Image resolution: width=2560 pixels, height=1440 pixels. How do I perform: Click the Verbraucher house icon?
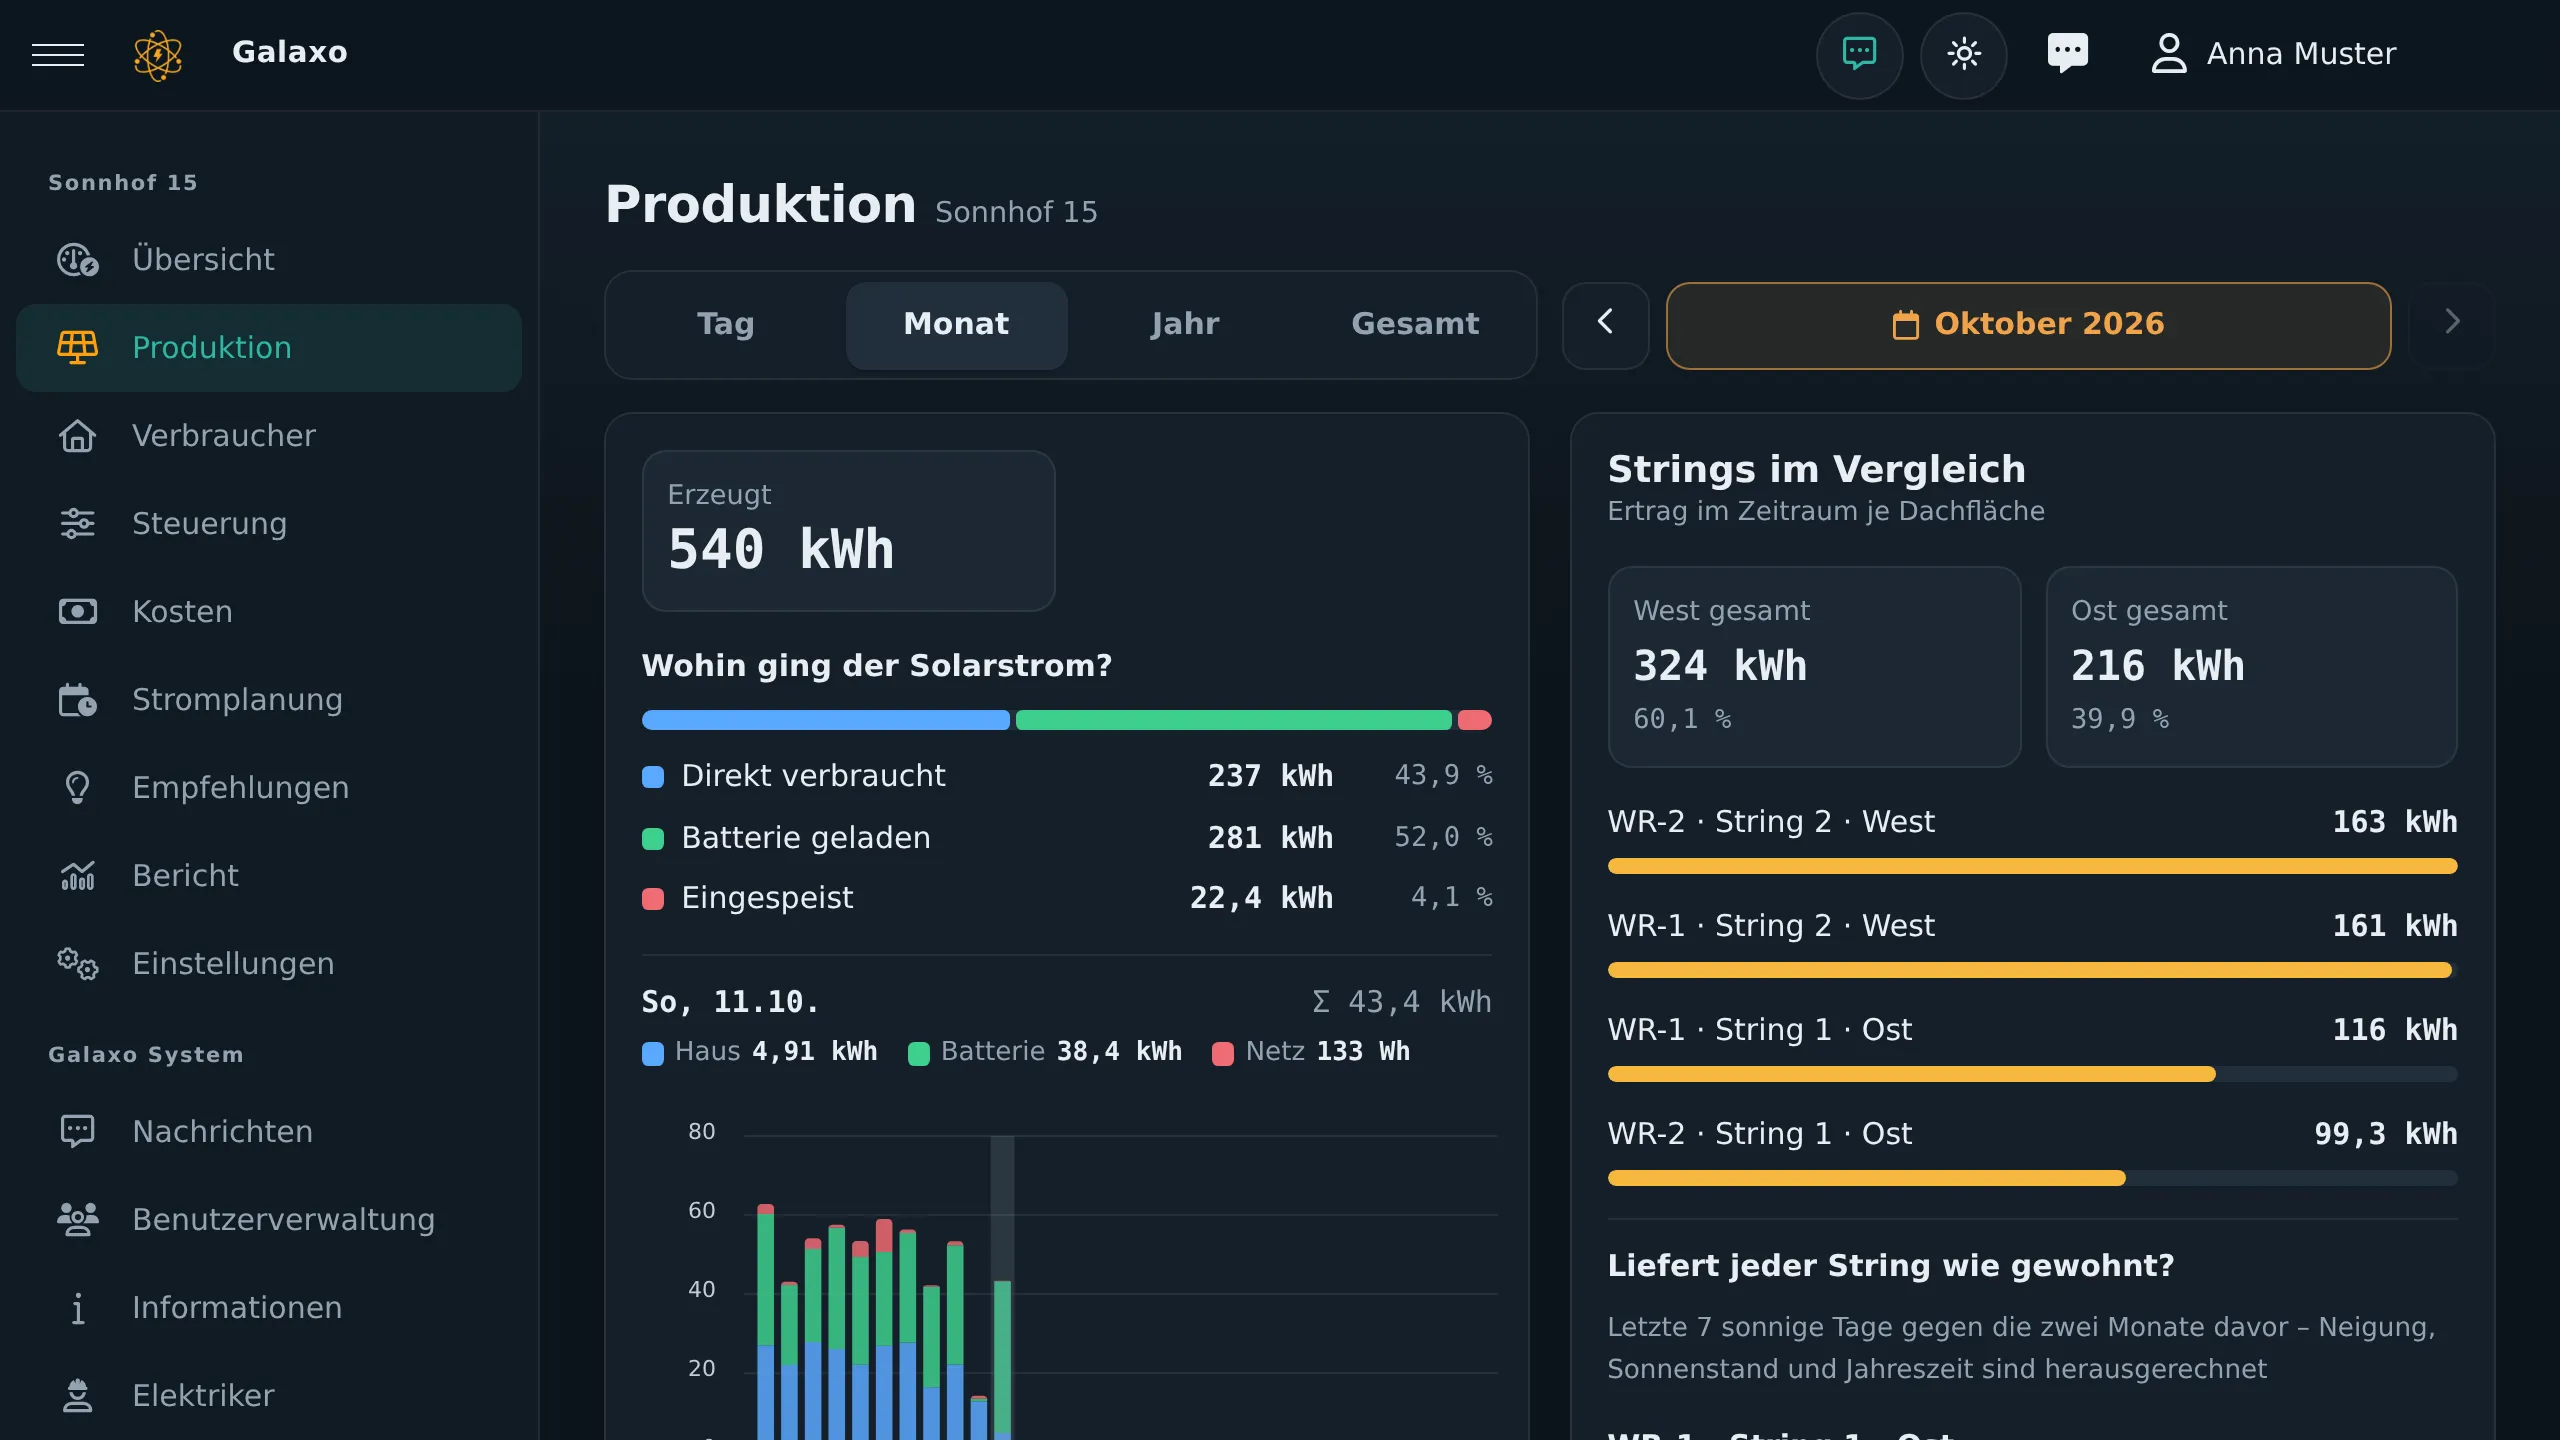(77, 436)
